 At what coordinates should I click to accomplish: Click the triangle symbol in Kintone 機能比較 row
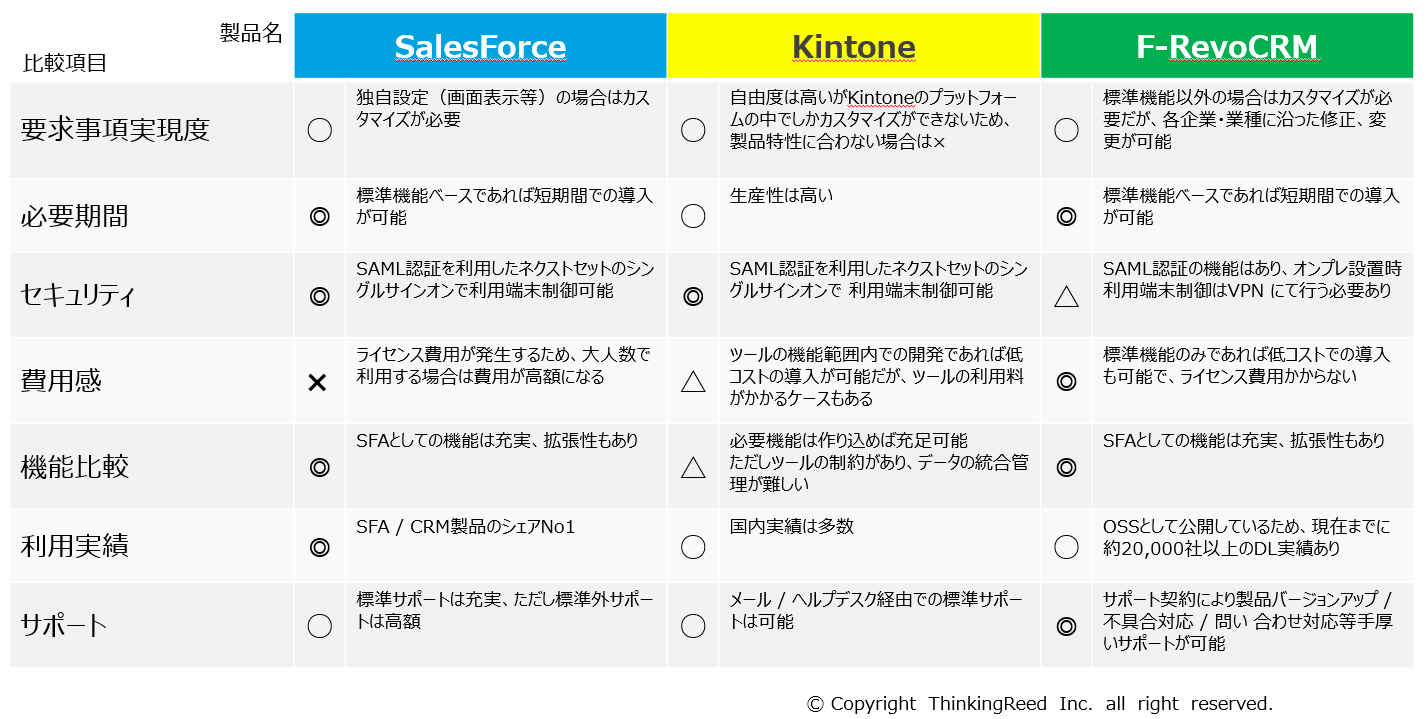click(x=693, y=467)
